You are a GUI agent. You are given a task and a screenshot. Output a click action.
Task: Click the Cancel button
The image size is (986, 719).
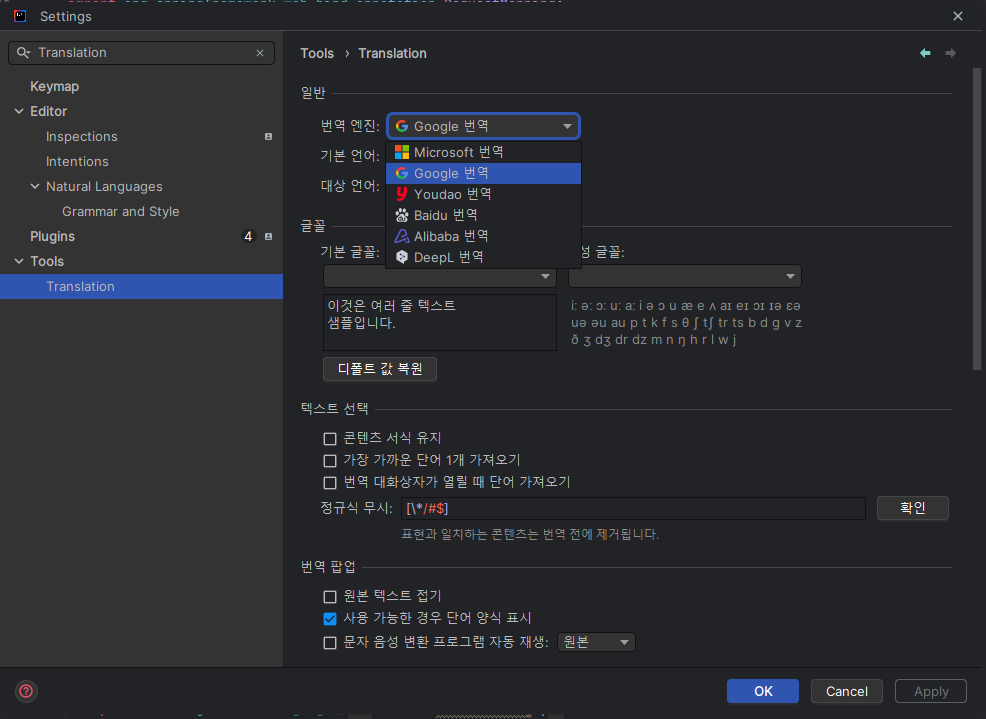click(x=846, y=691)
